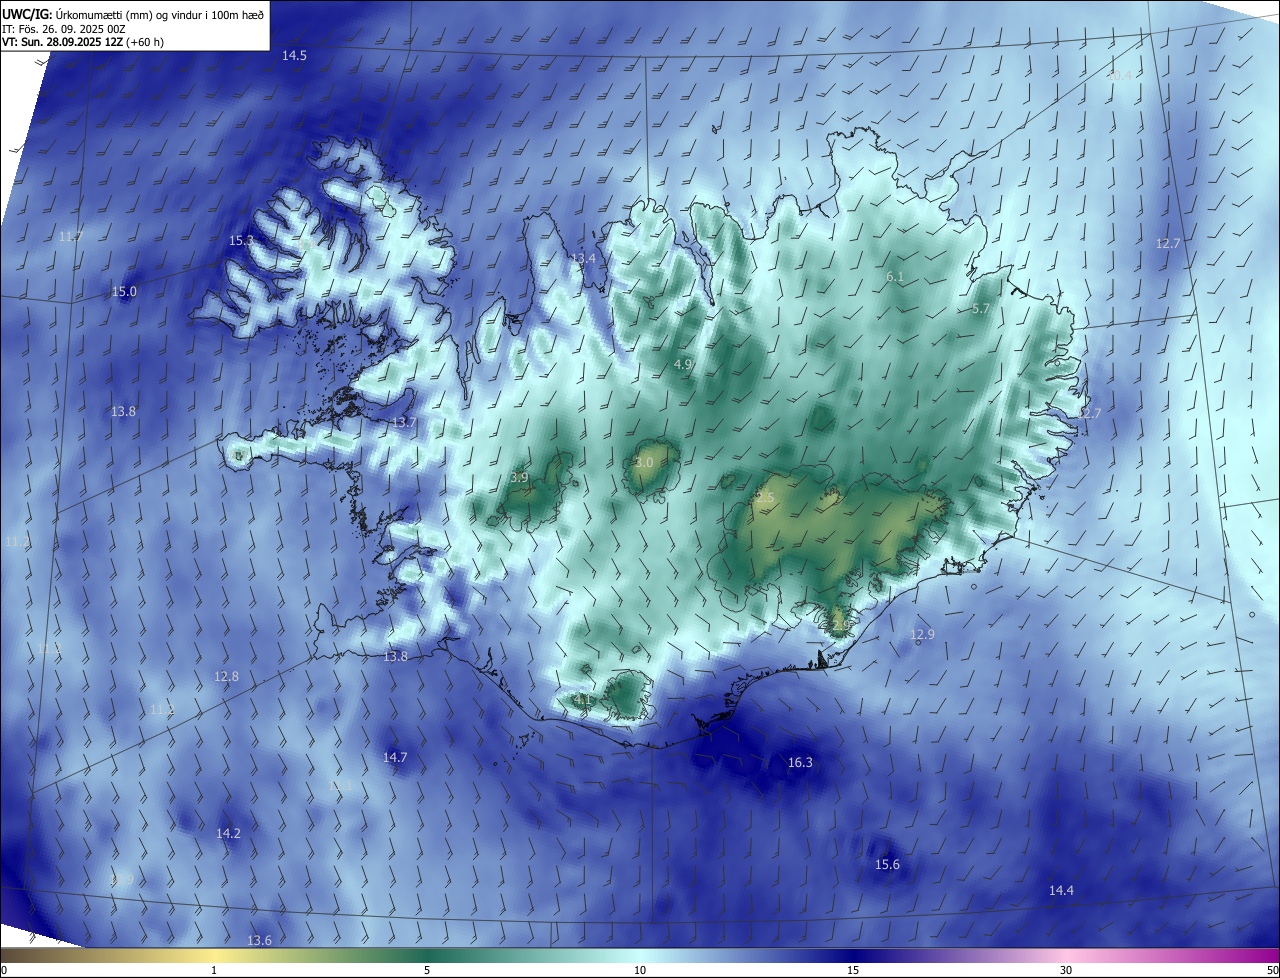Click the 14.7 value on the map
This screenshot has width=1280, height=978.
(395, 758)
